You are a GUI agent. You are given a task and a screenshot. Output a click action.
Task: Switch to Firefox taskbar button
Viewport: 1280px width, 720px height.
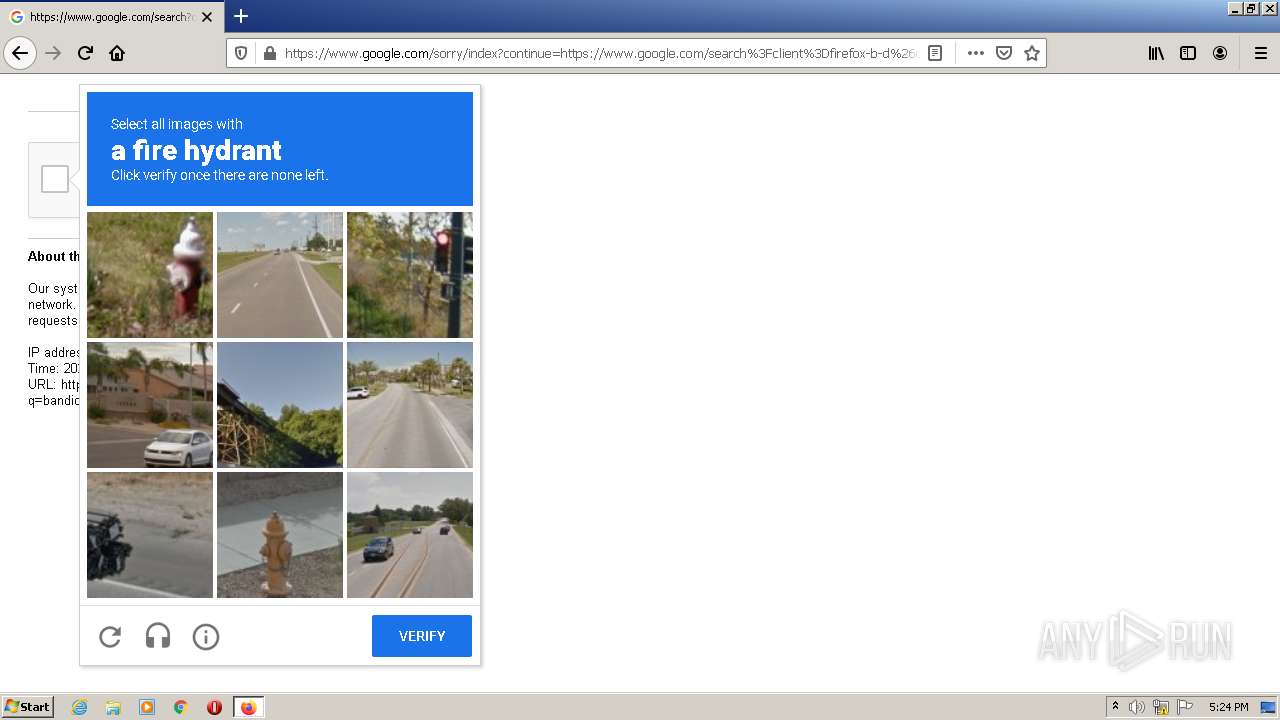(x=248, y=707)
